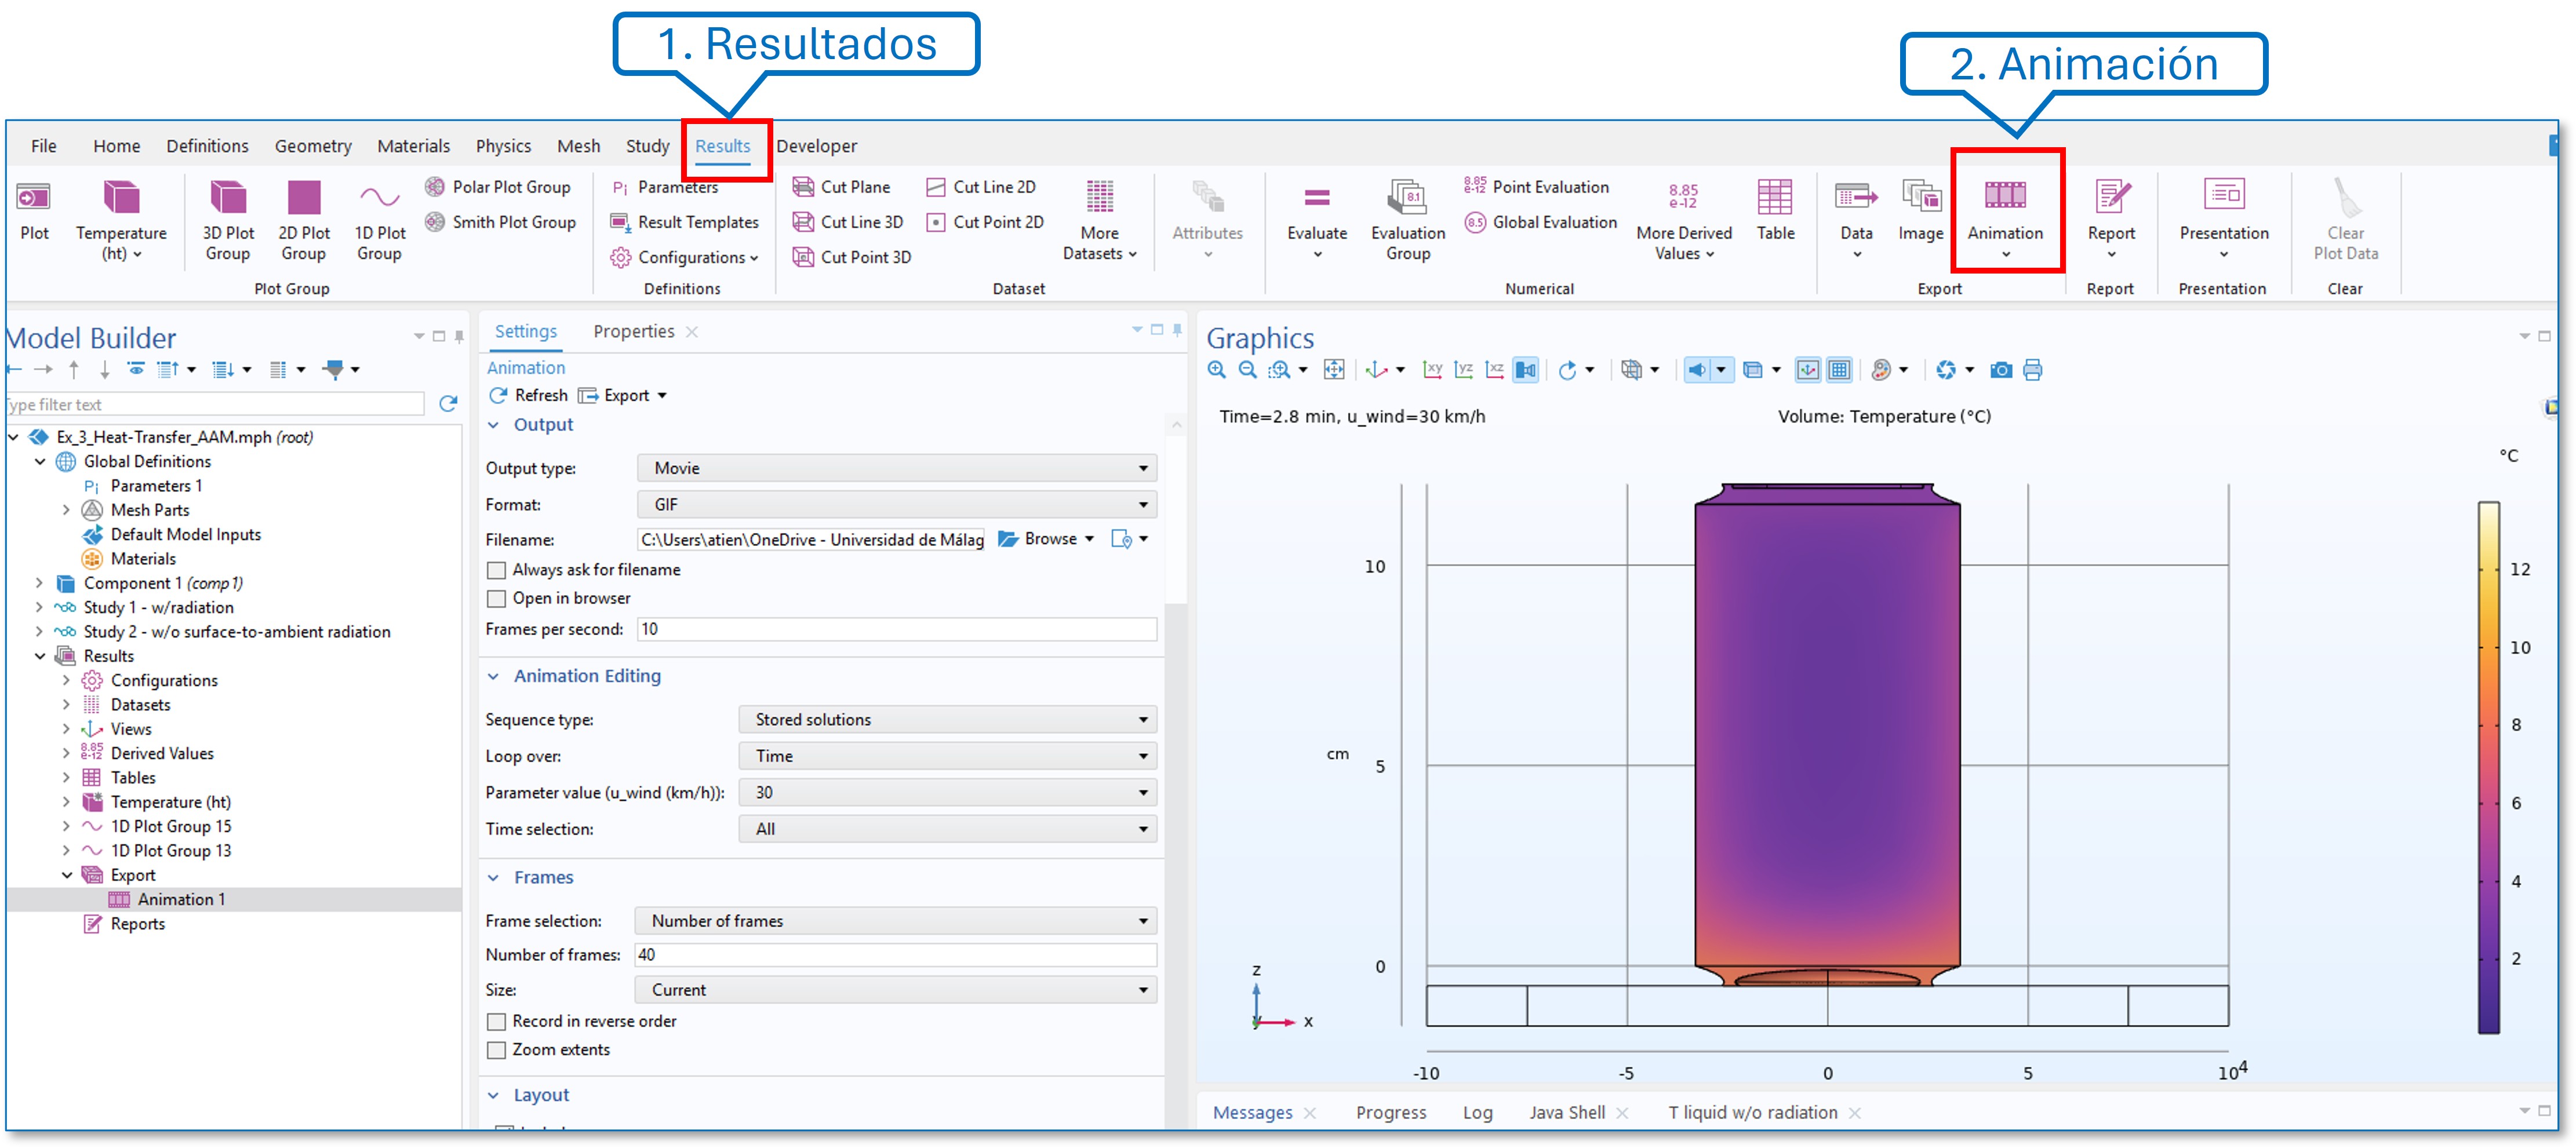Click the camera snapshot icon in Graphics toolbar
Viewport: 2576px width, 1148px height.
pyautogui.click(x=2000, y=370)
